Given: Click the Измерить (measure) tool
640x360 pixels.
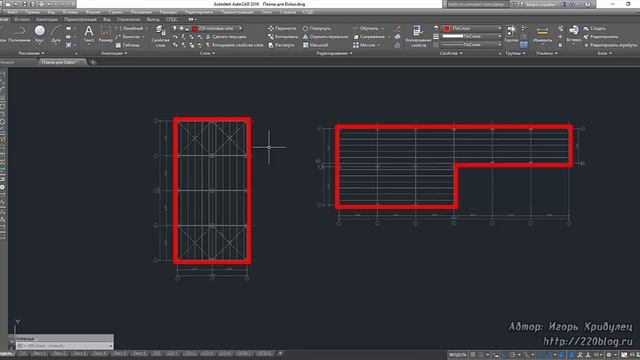Looking at the screenshot, I should click(x=542, y=34).
